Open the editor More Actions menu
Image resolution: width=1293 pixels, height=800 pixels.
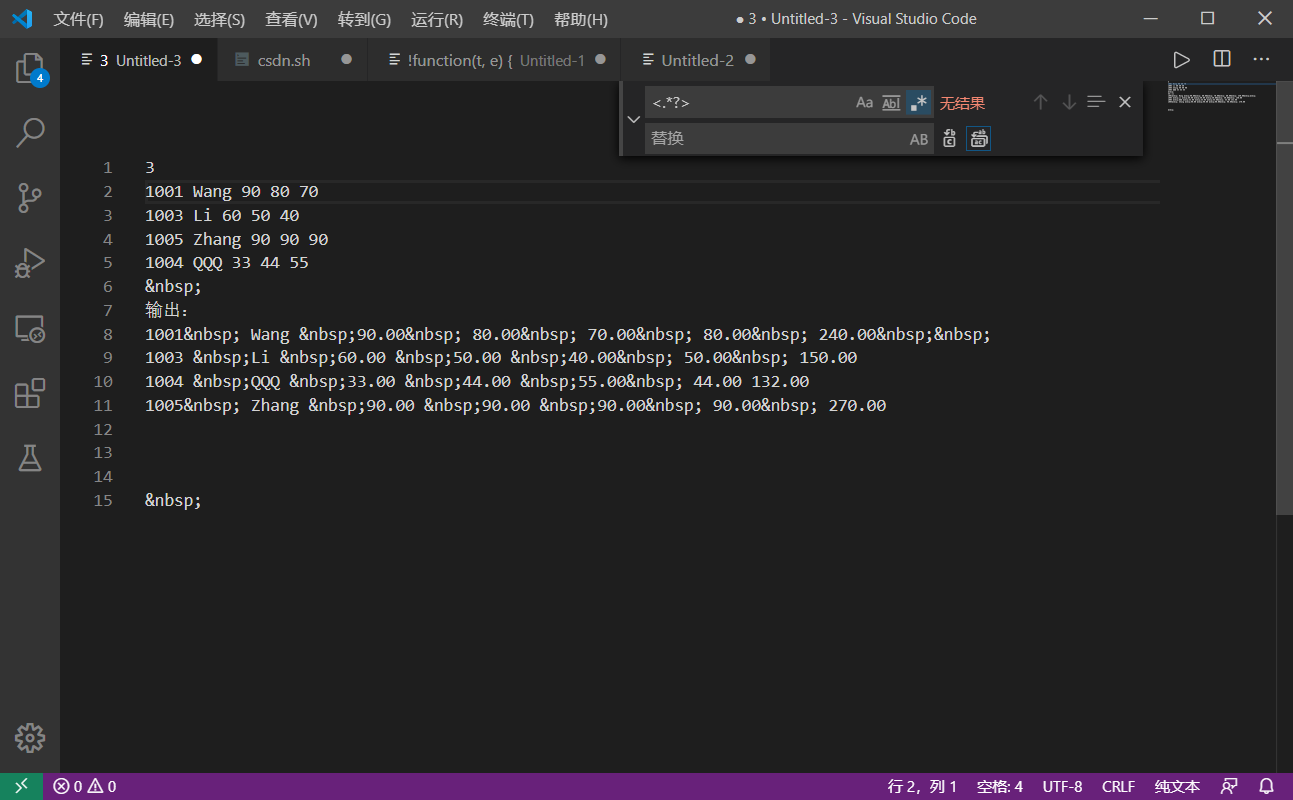coord(1262,60)
